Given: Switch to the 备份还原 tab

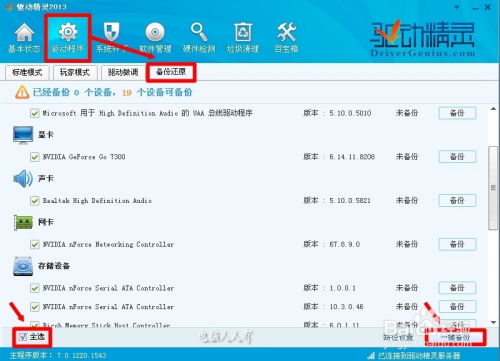Looking at the screenshot, I should (171, 72).
